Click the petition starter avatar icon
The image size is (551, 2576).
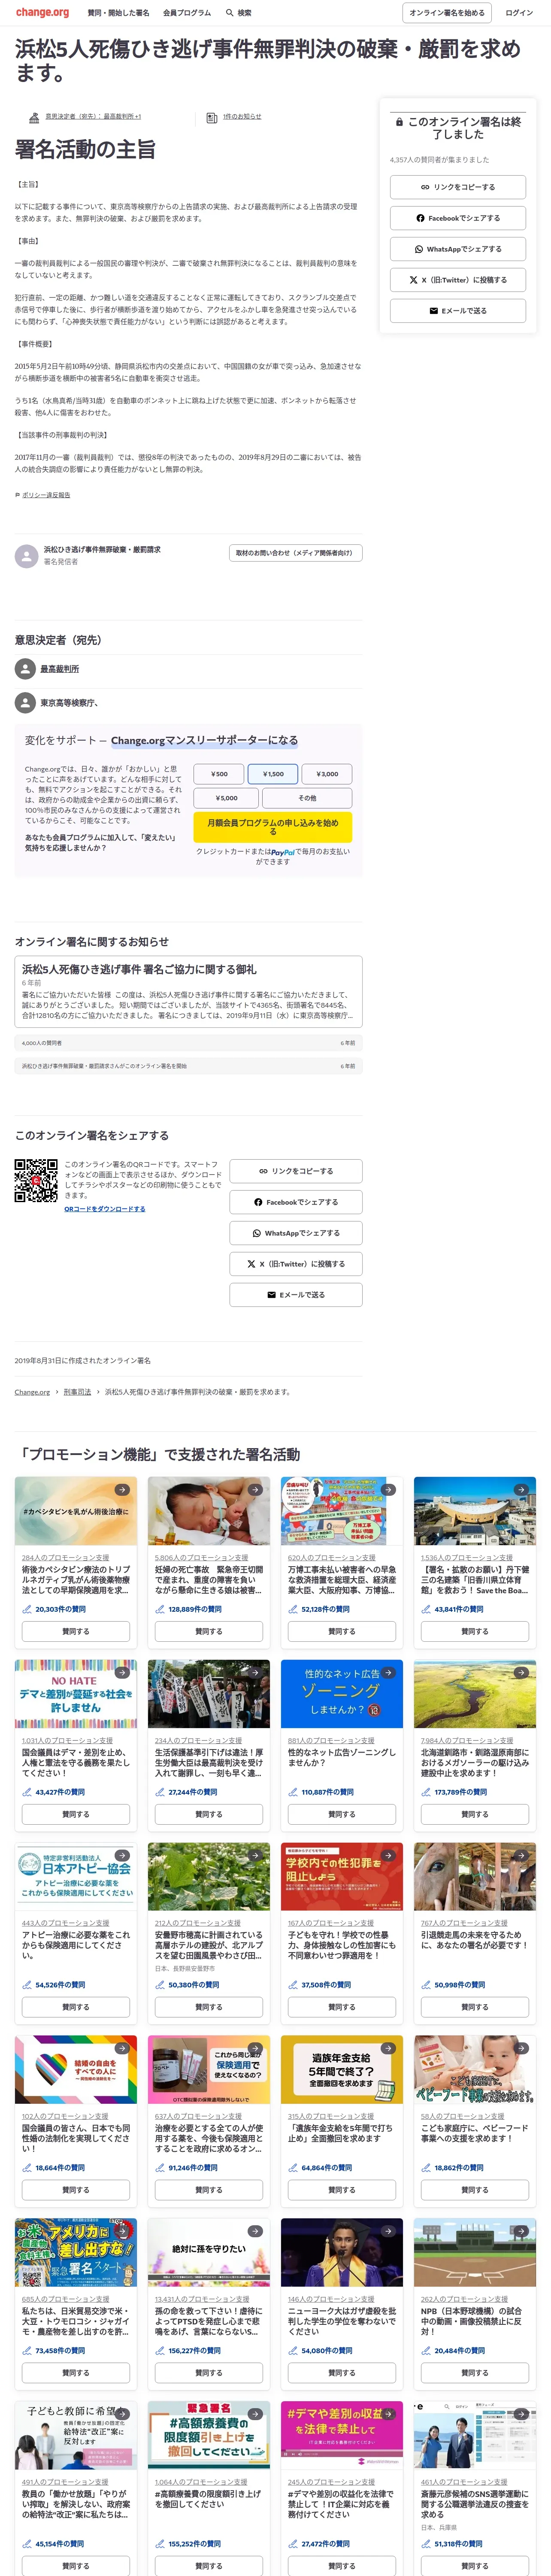(x=26, y=556)
